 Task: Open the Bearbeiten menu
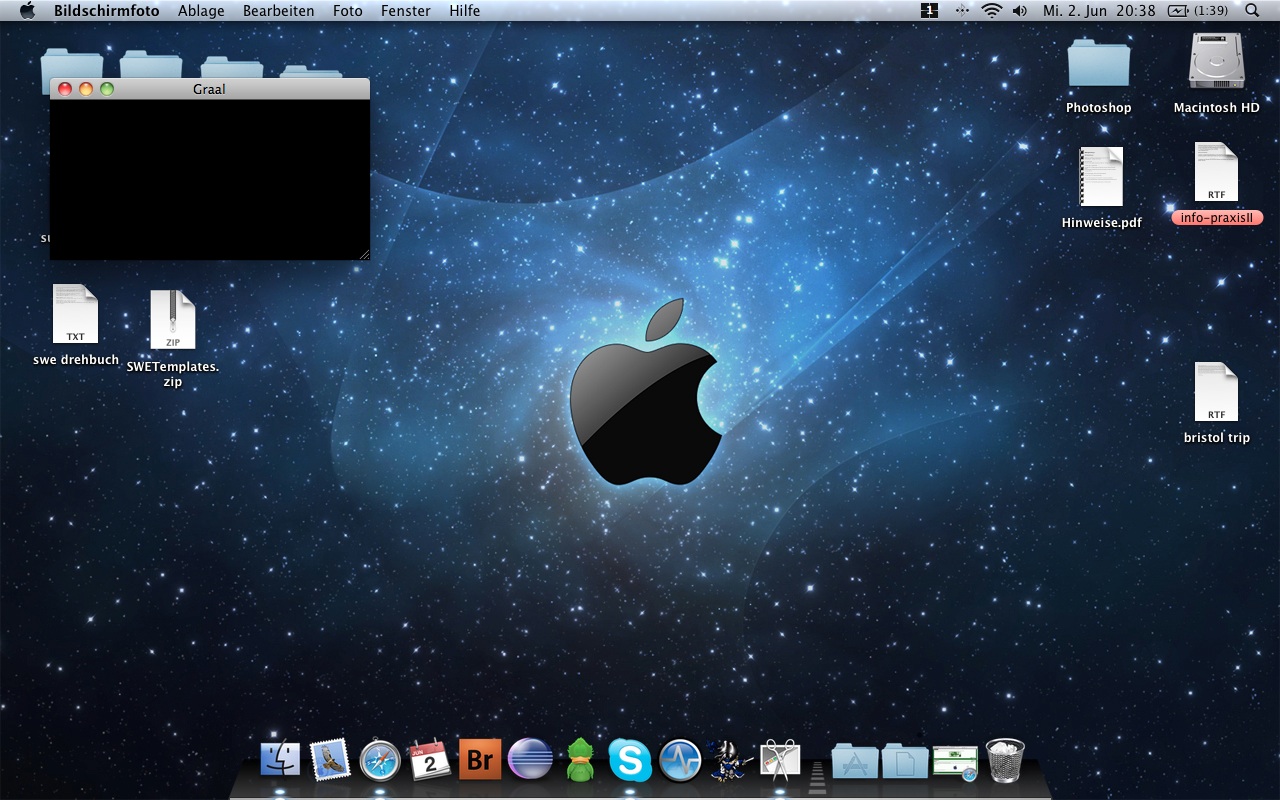(278, 10)
